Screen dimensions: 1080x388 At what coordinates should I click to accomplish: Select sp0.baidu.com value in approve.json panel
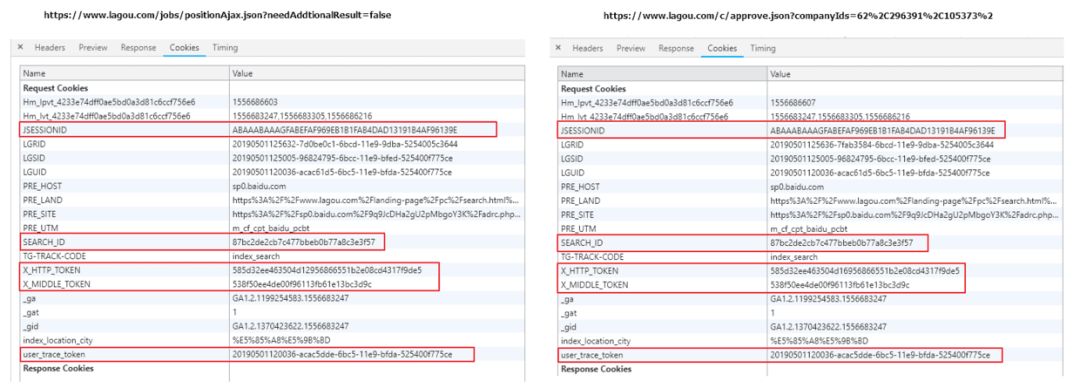pos(798,187)
